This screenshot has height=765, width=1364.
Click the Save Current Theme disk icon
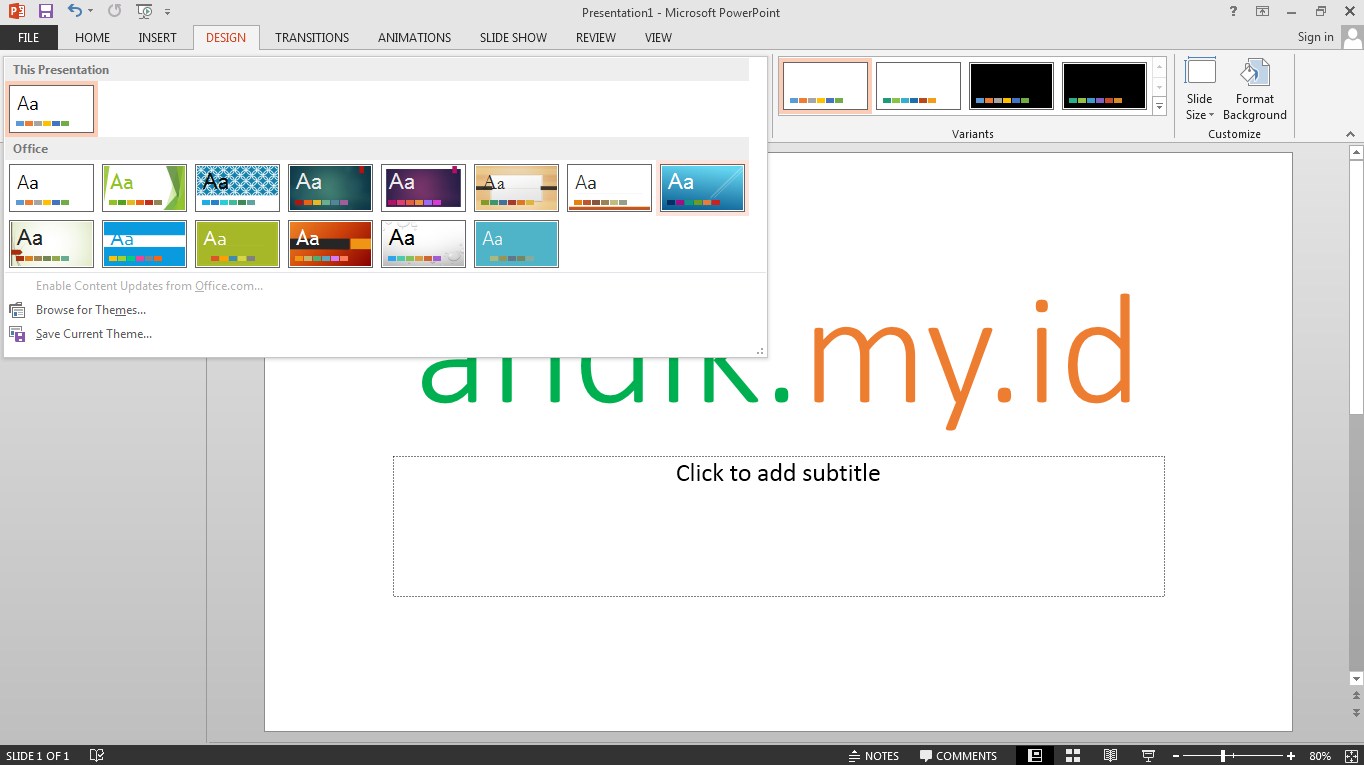pyautogui.click(x=17, y=334)
